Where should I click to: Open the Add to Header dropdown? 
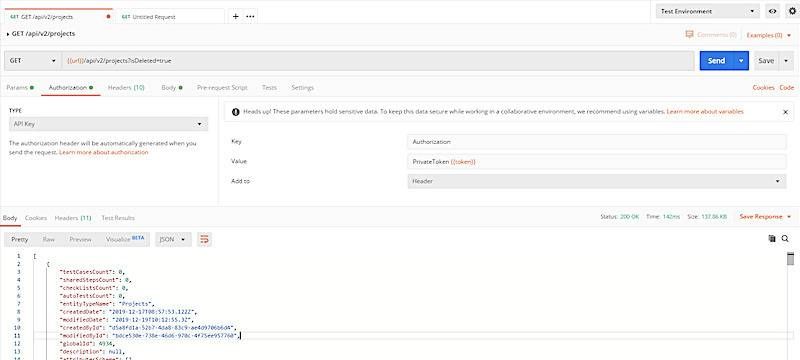pyautogui.click(x=597, y=181)
